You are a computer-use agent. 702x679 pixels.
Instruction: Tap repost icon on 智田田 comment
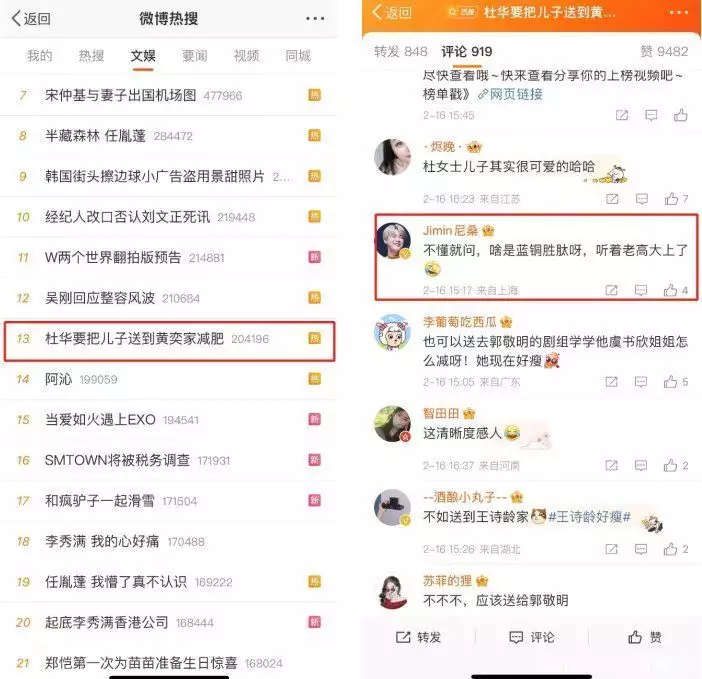(611, 465)
